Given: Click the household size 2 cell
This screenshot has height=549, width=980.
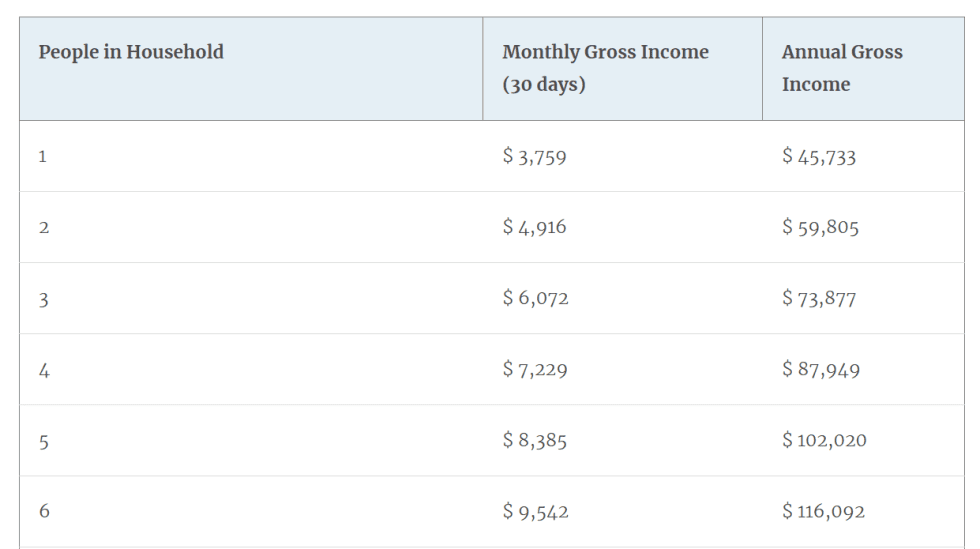Looking at the screenshot, I should 43,228.
